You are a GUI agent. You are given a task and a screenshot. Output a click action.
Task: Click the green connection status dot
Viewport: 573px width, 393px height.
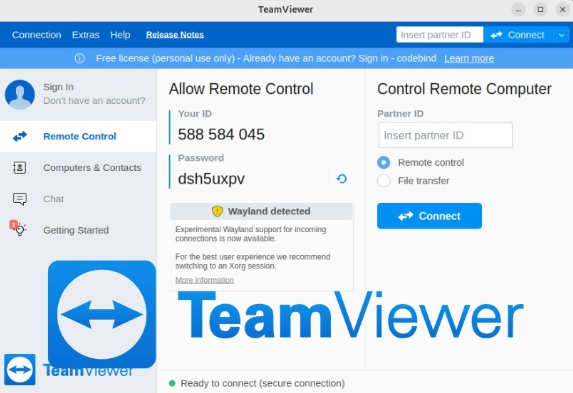pyautogui.click(x=172, y=383)
